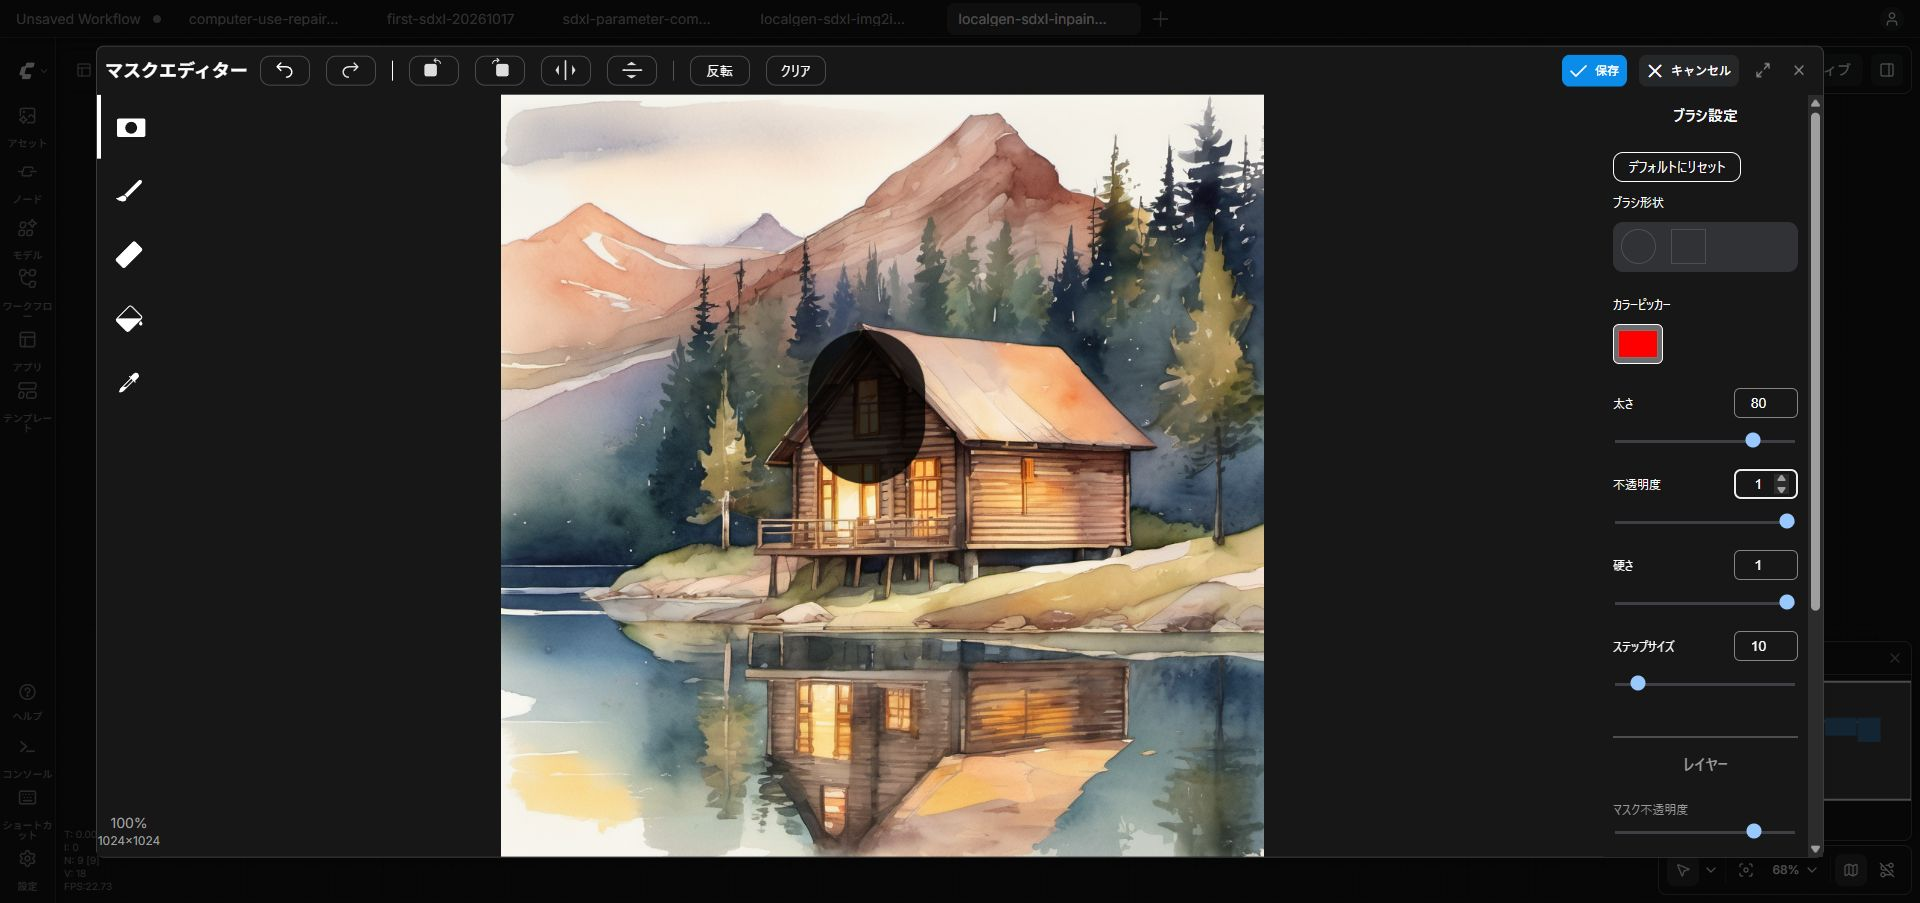The width and height of the screenshot is (1920, 903).
Task: Choose circle brush shape
Action: tap(1638, 247)
